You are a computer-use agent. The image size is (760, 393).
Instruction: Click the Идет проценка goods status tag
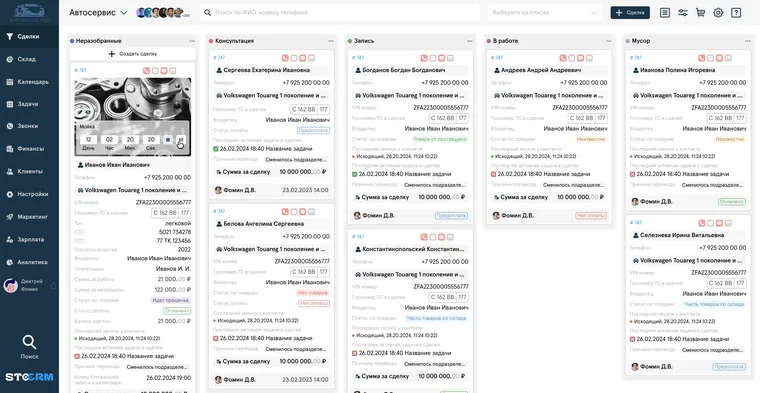(x=171, y=300)
